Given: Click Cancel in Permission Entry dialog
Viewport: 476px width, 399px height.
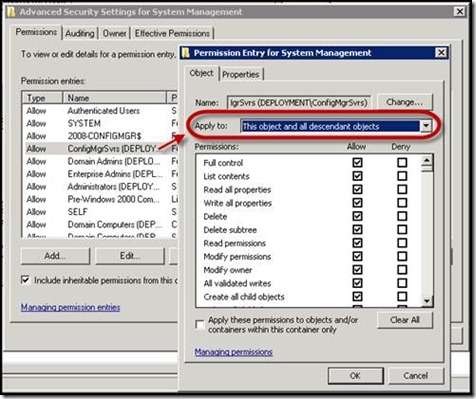Looking at the screenshot, I should pyautogui.click(x=416, y=376).
